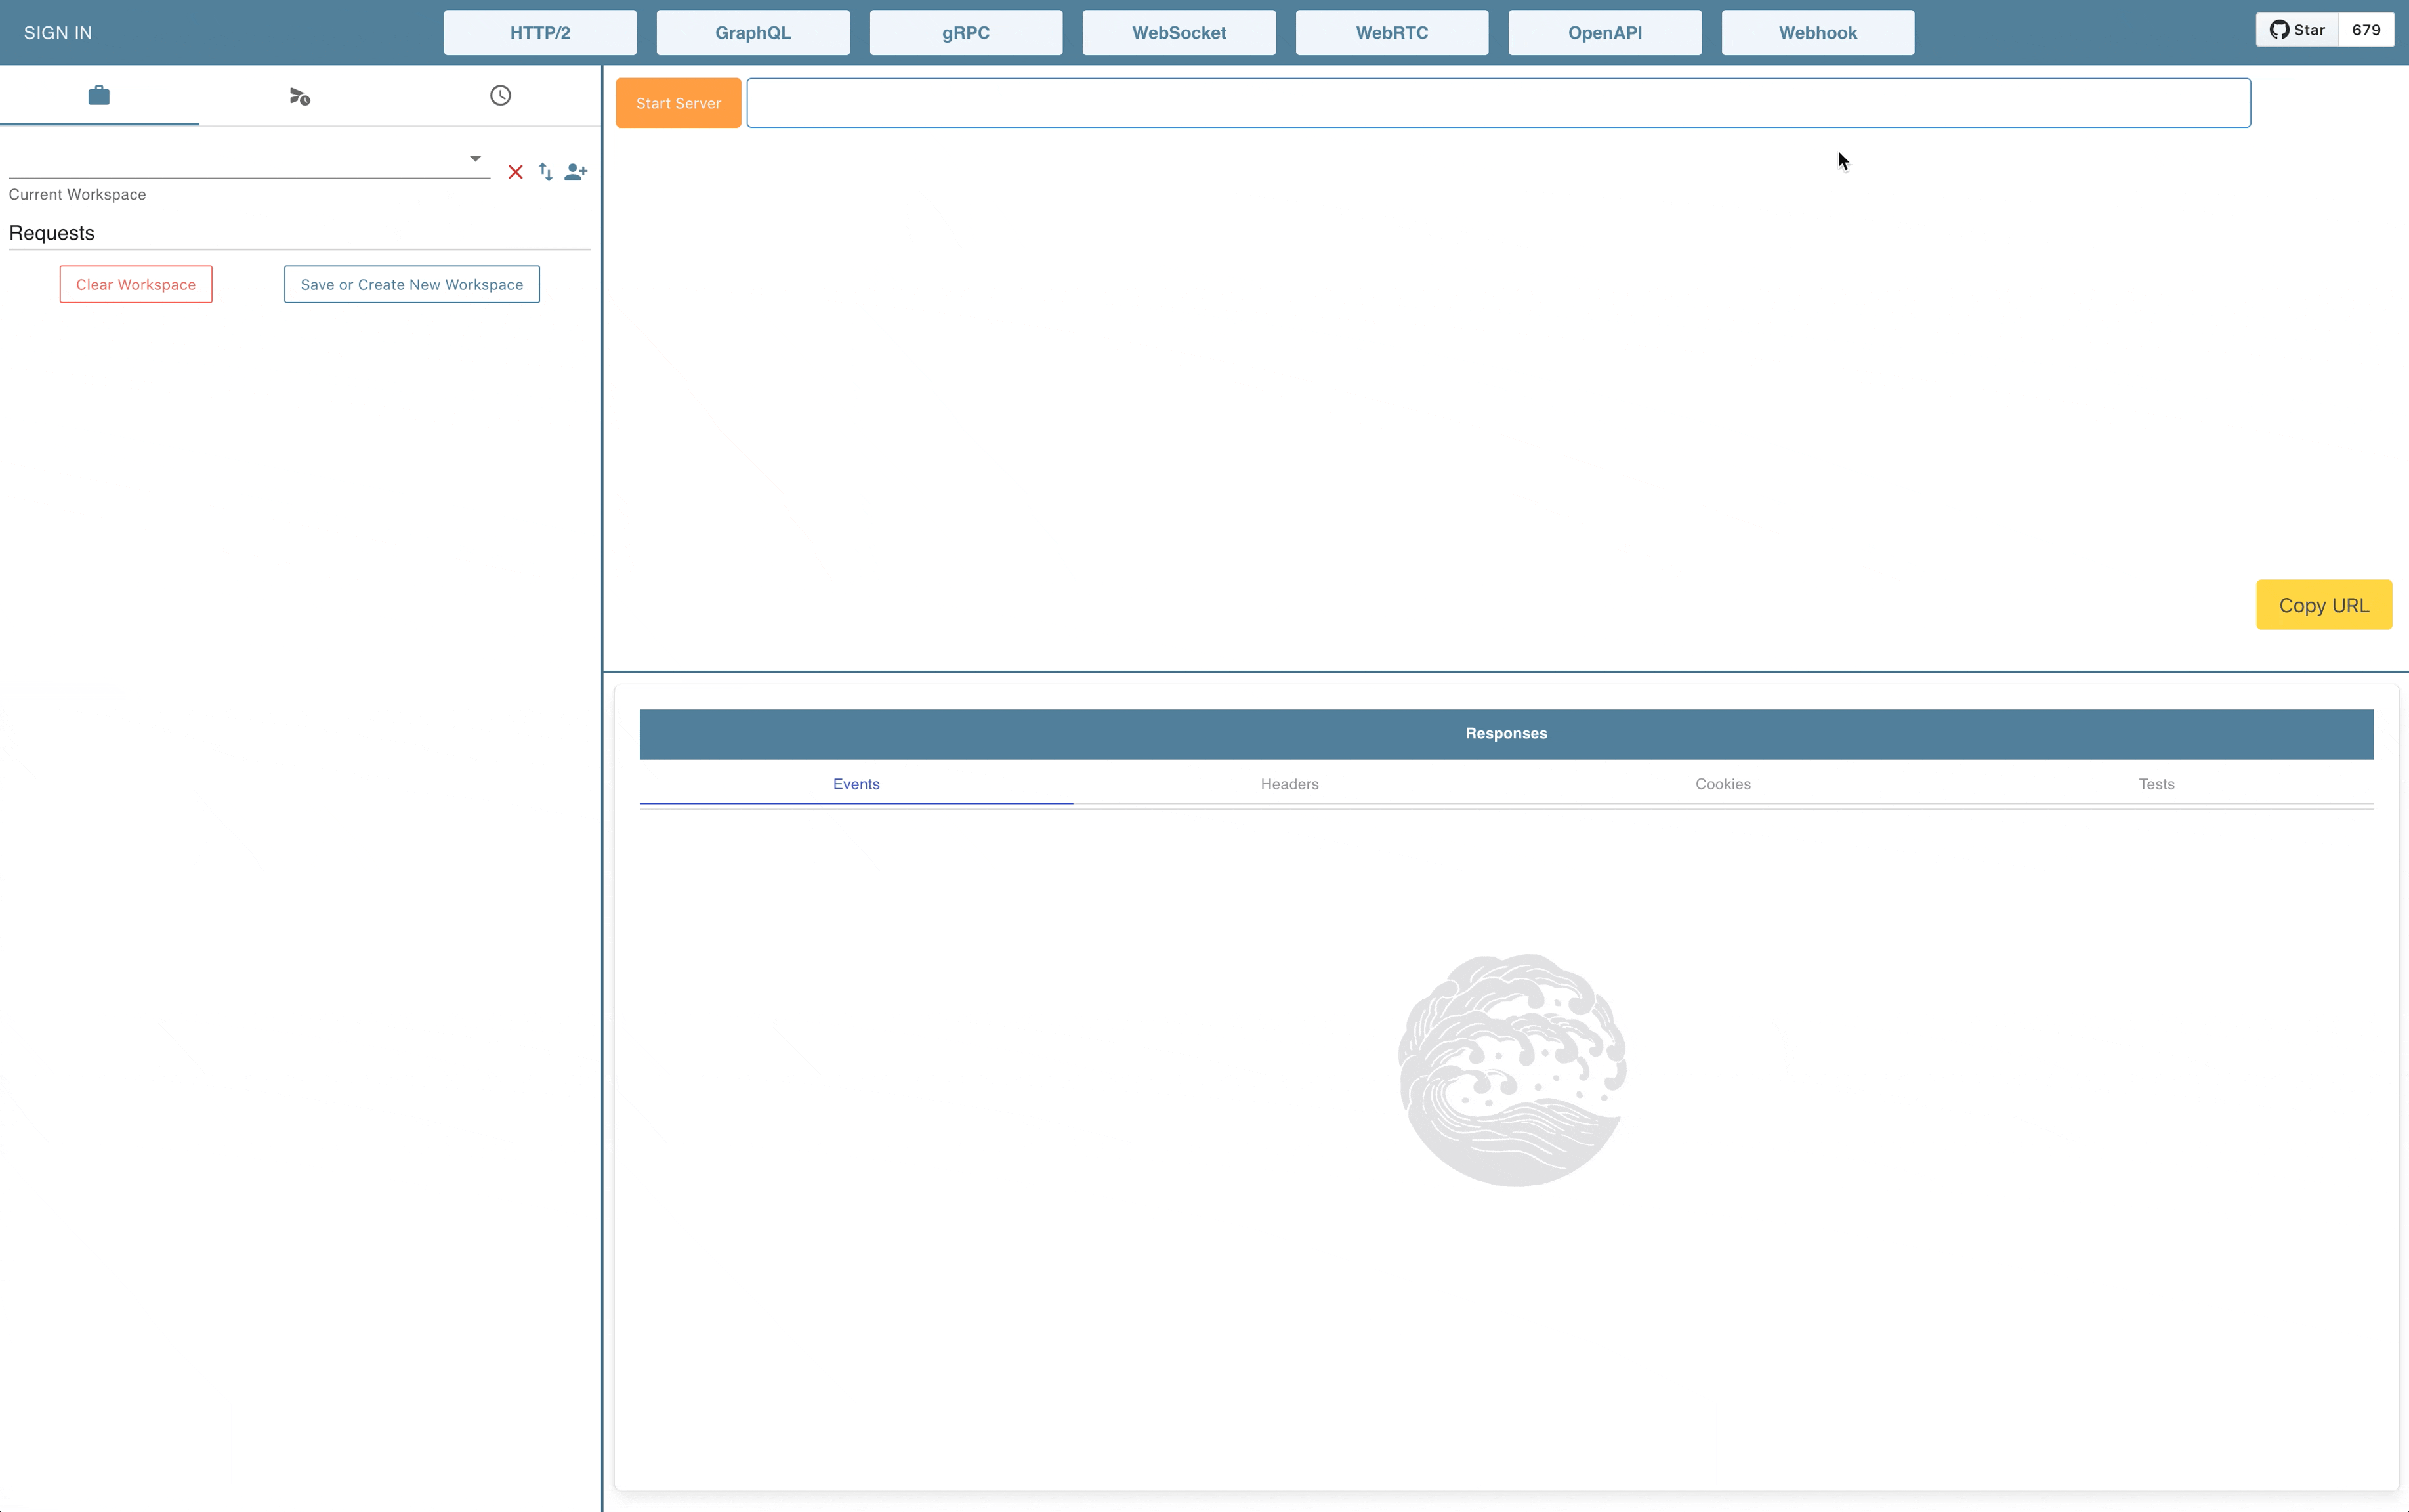Open the scheduled requests tab icon
Image resolution: width=2409 pixels, height=1512 pixels.
pyautogui.click(x=300, y=96)
